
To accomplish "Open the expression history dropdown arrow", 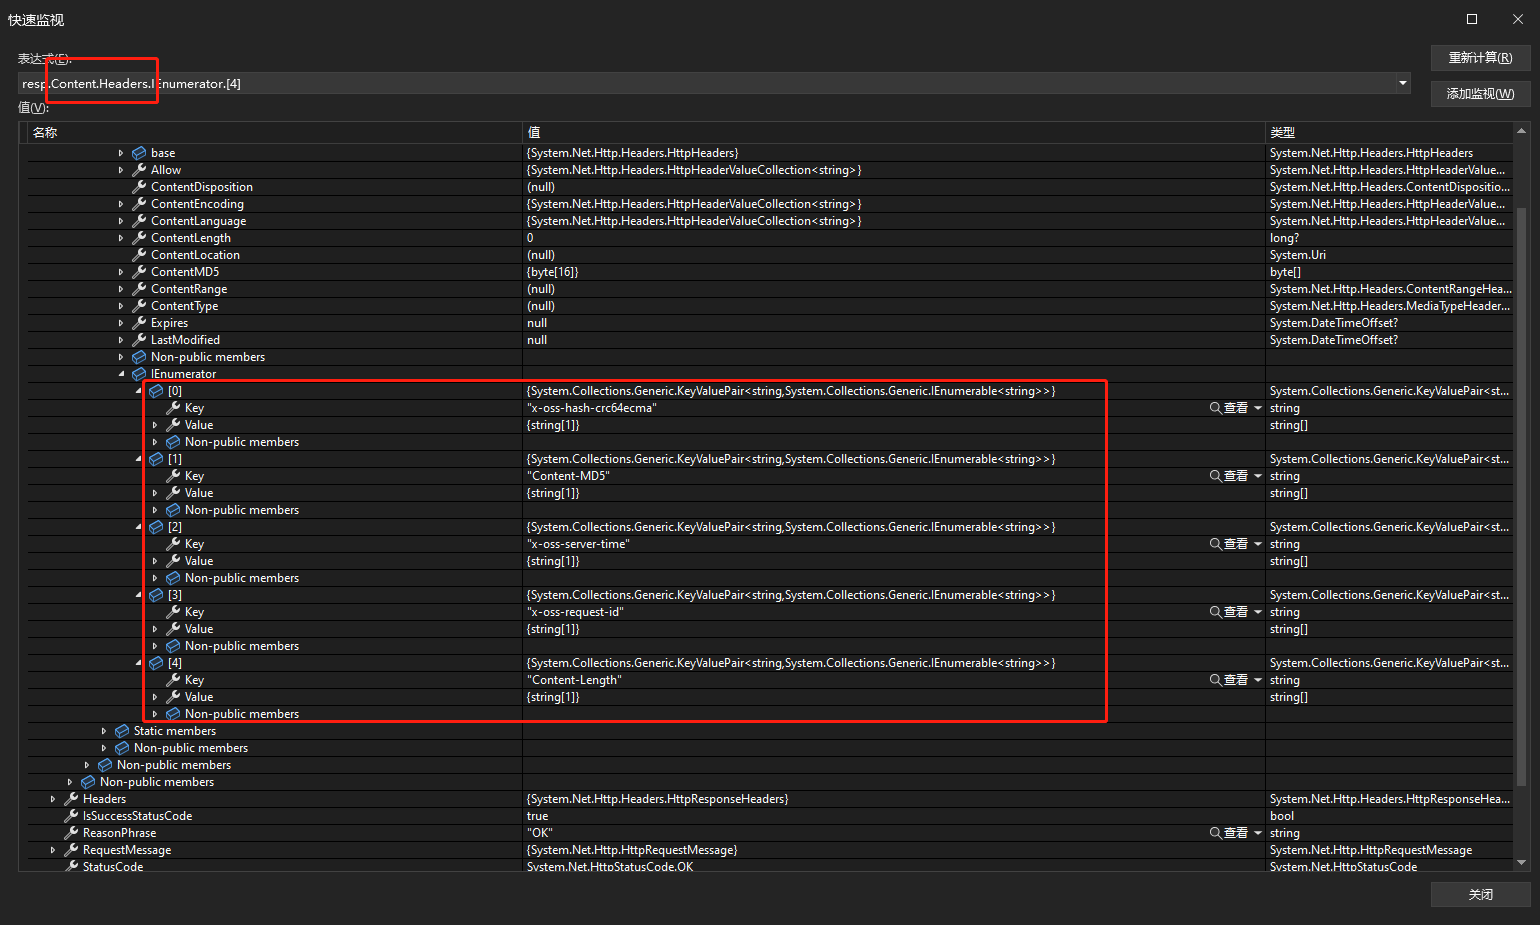I will (x=1403, y=83).
